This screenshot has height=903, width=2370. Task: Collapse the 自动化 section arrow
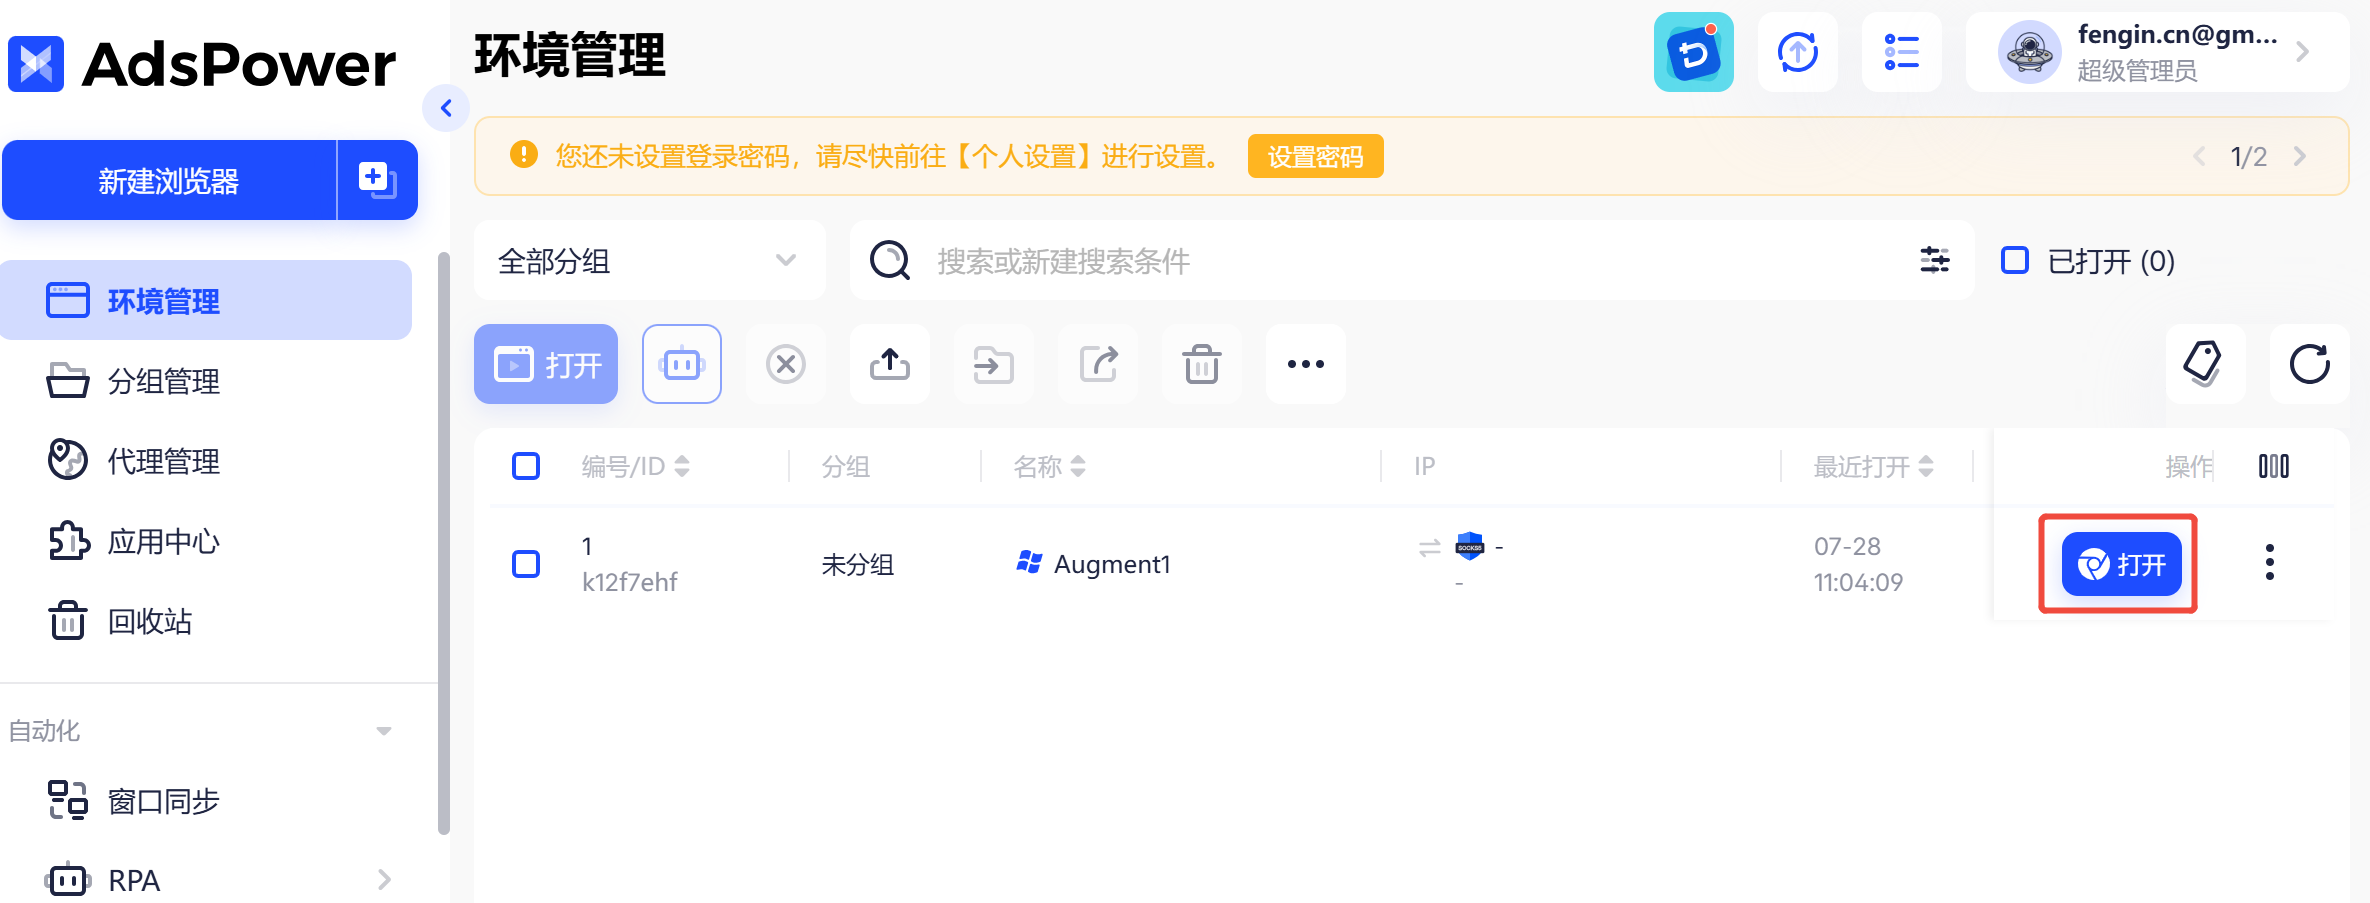(x=384, y=731)
